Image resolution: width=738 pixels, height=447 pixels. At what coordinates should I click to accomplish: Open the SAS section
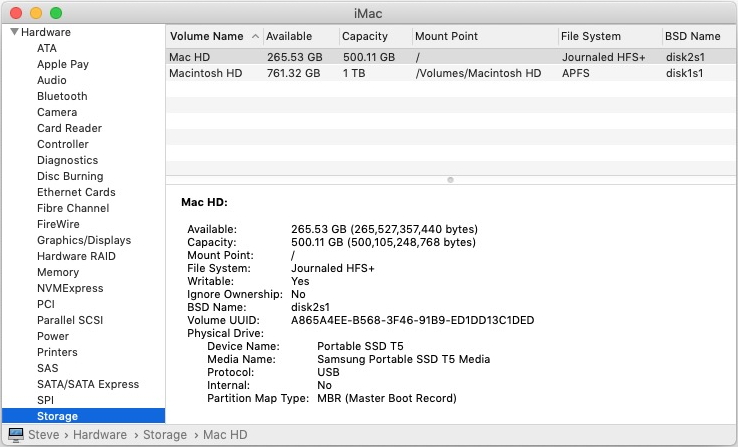pyautogui.click(x=48, y=368)
